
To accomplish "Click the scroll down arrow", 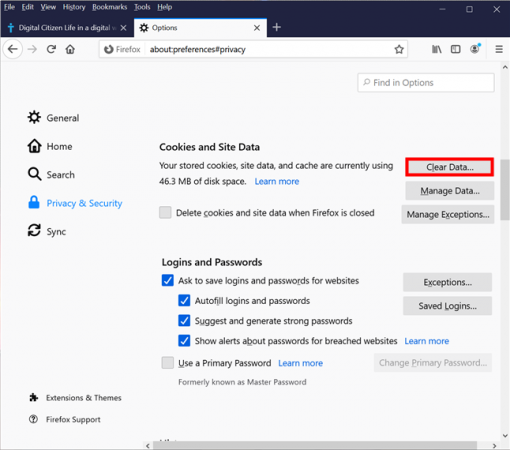I will point(505,436).
